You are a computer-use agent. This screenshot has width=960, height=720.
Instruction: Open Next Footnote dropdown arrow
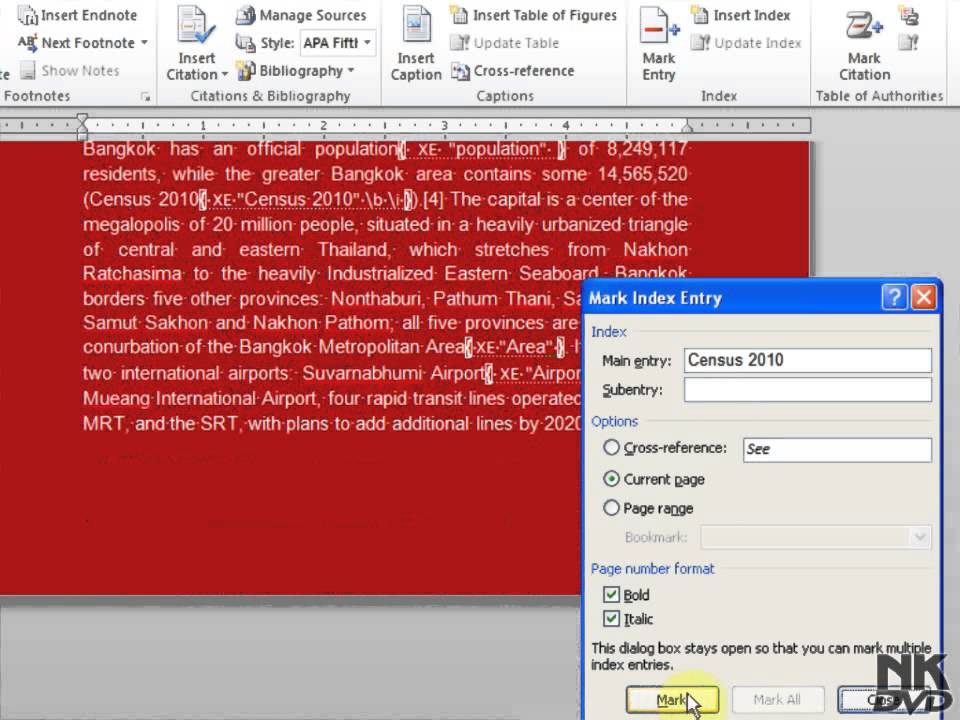(144, 43)
